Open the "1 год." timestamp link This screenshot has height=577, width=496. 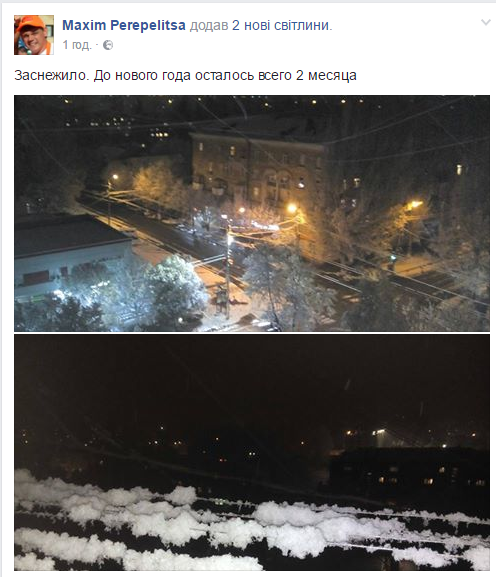(77, 45)
